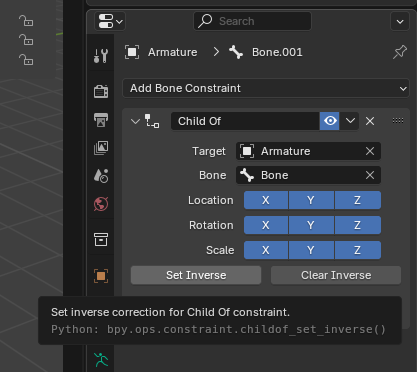Edit the Child Of constraint name field
The image size is (417, 372).
[245, 121]
